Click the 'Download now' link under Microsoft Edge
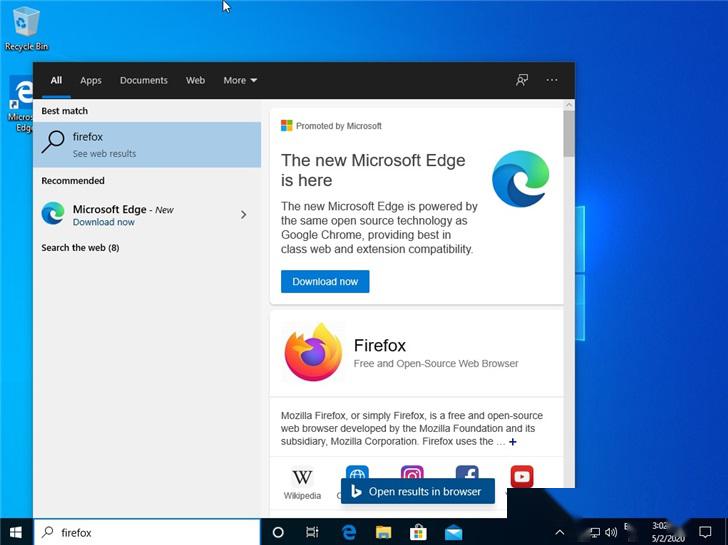Screen dimensions: 728x545 104,222
